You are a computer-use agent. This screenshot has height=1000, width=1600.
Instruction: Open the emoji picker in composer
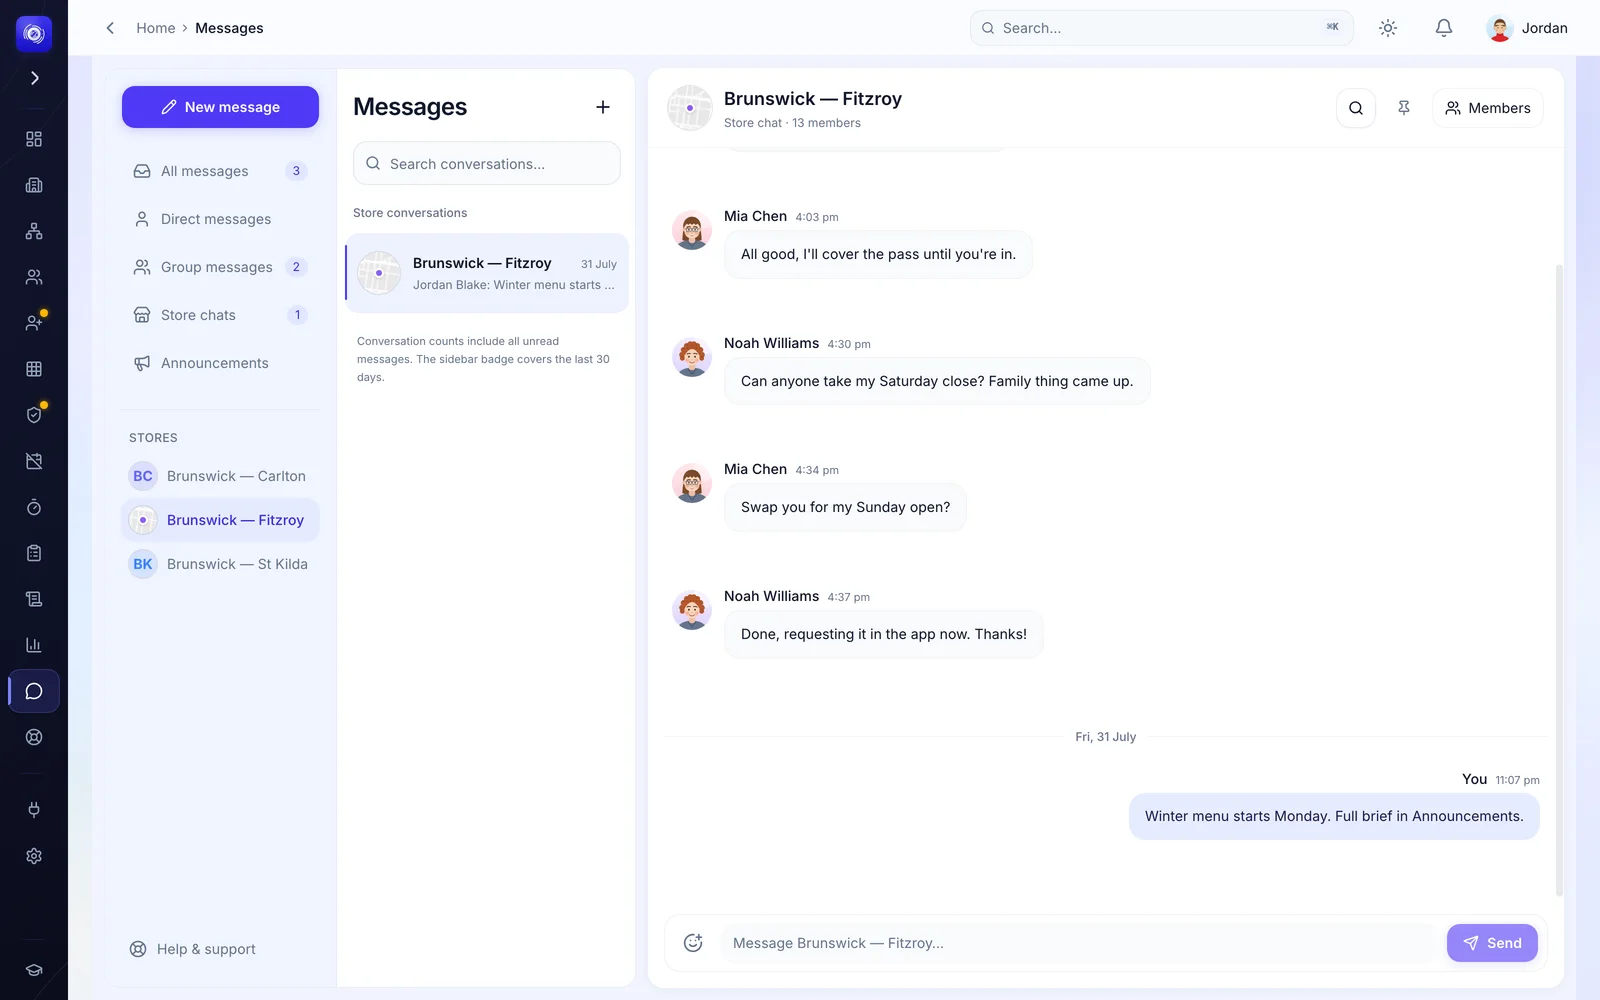click(x=693, y=943)
